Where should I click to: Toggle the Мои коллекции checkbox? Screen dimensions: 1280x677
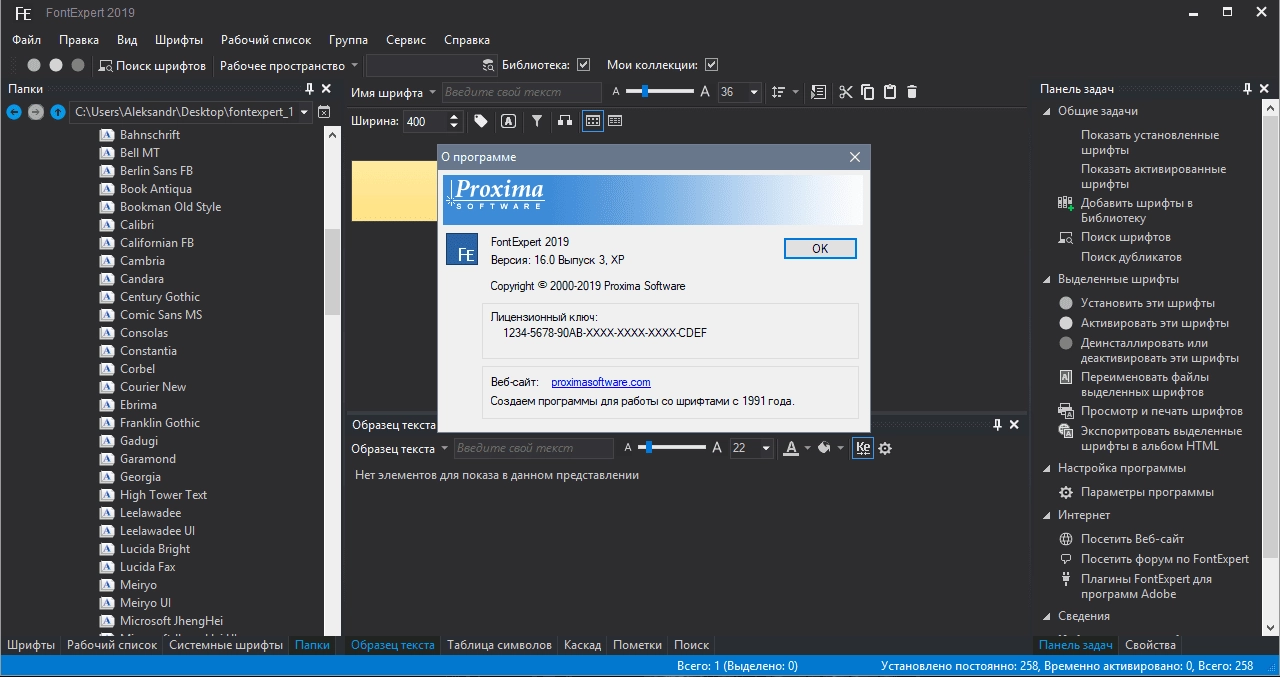coord(712,65)
